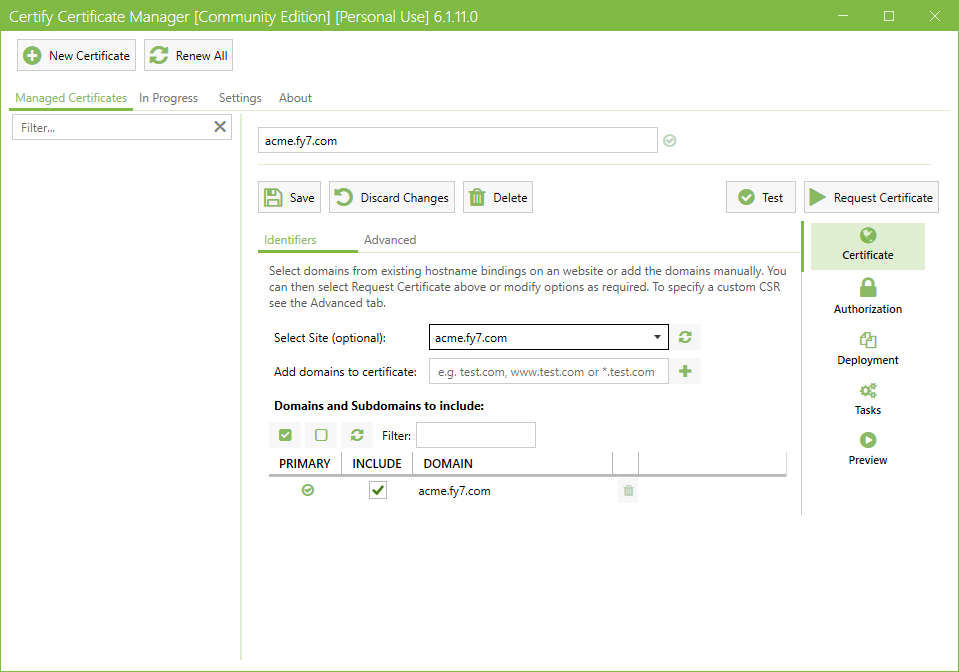The image size is (959, 672).
Task: Click the Add domains to certificate field
Action: tap(549, 372)
